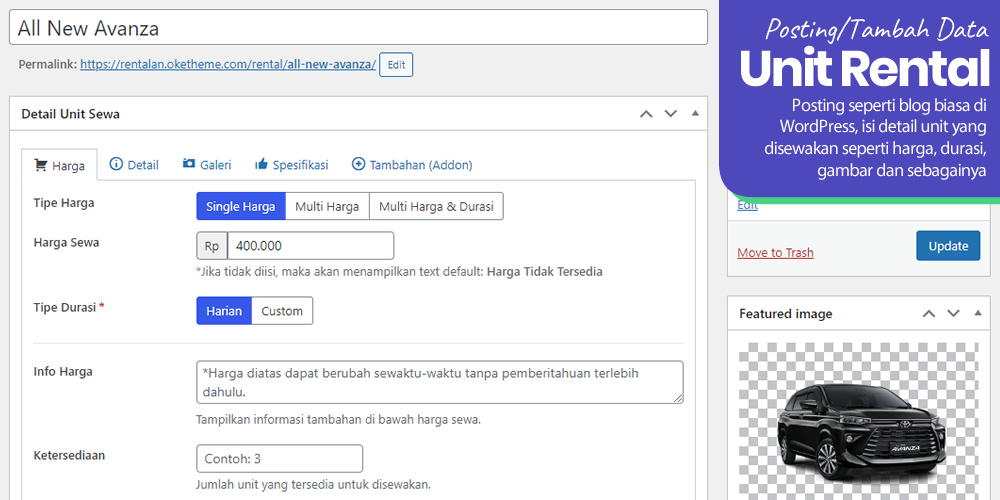Move Featured image panel up
Viewport: 1000px width, 500px height.
929,313
